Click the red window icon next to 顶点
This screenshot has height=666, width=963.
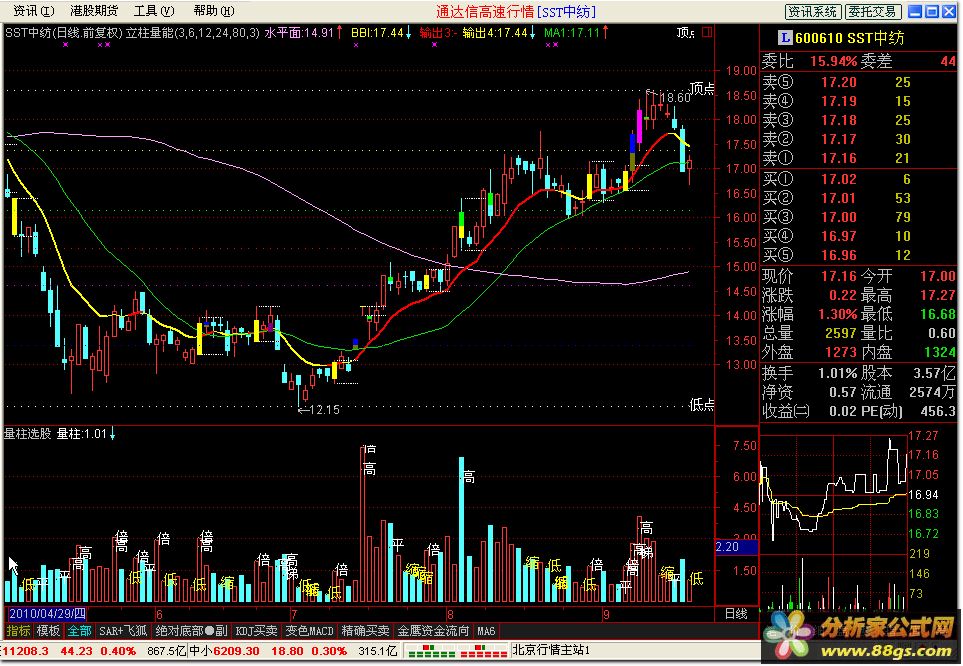pos(707,32)
